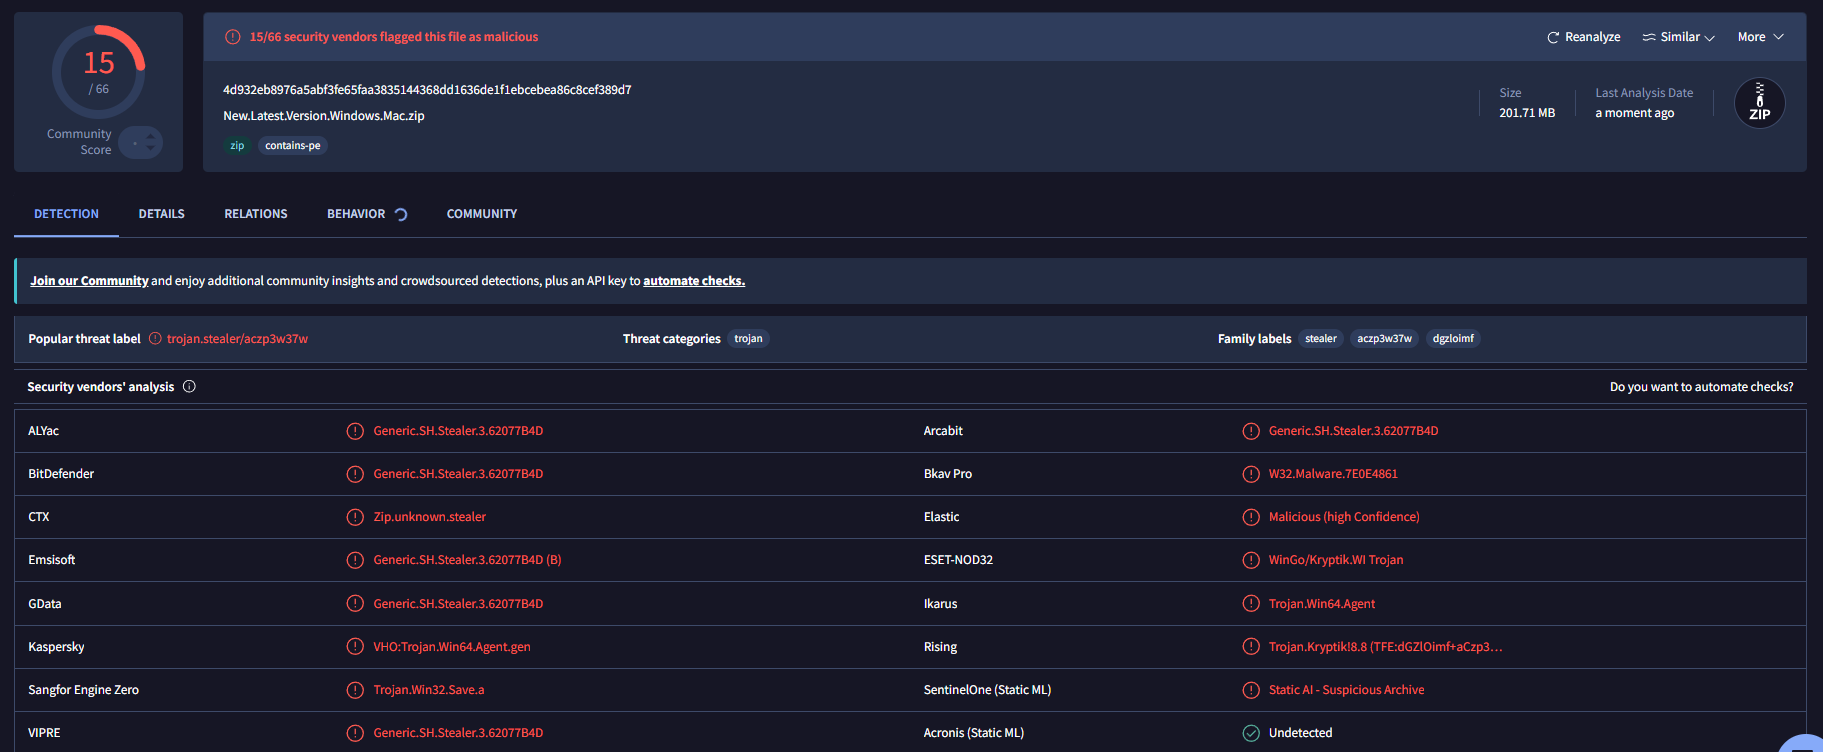Click the alert icon in the VIPRE row
Viewport: 1823px width, 752px height.
355,733
